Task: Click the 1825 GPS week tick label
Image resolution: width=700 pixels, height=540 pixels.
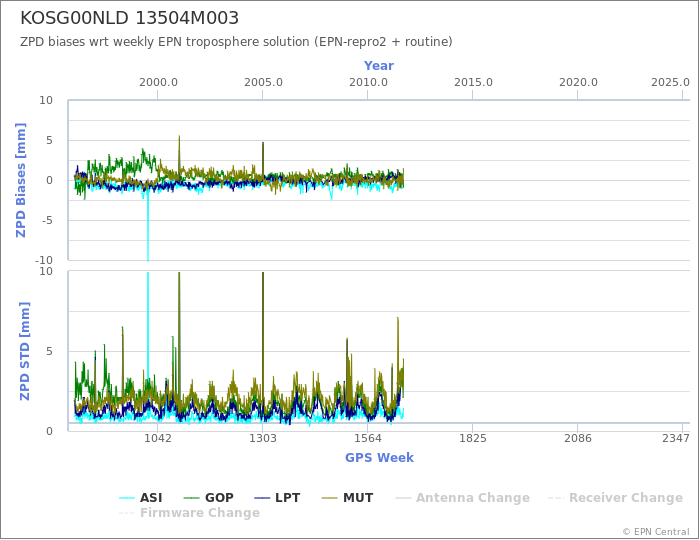Action: [x=473, y=438]
